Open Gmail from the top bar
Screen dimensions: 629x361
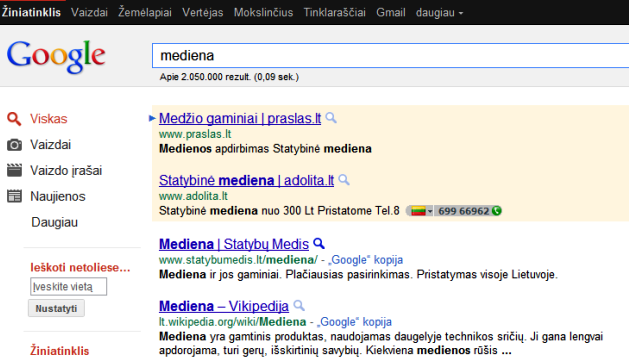tap(391, 12)
